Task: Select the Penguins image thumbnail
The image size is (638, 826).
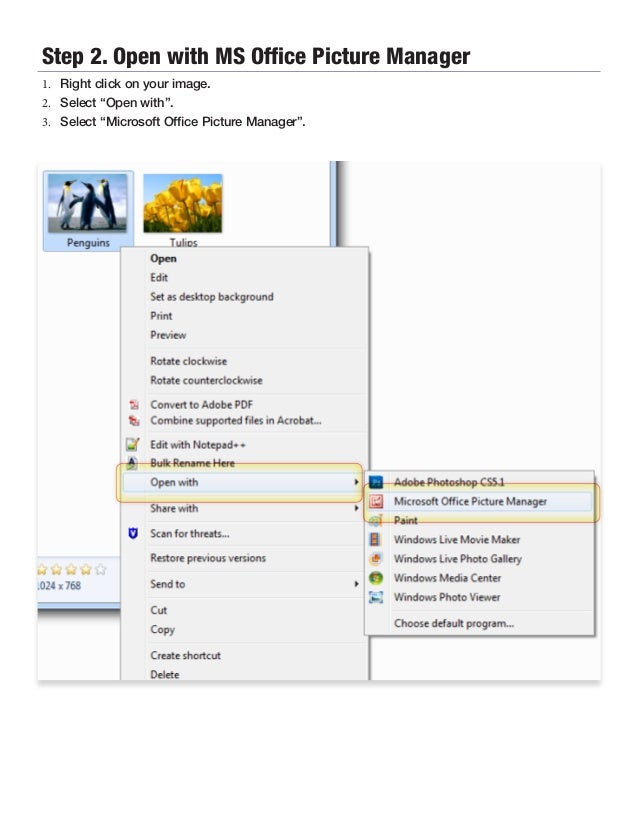Action: coord(87,203)
